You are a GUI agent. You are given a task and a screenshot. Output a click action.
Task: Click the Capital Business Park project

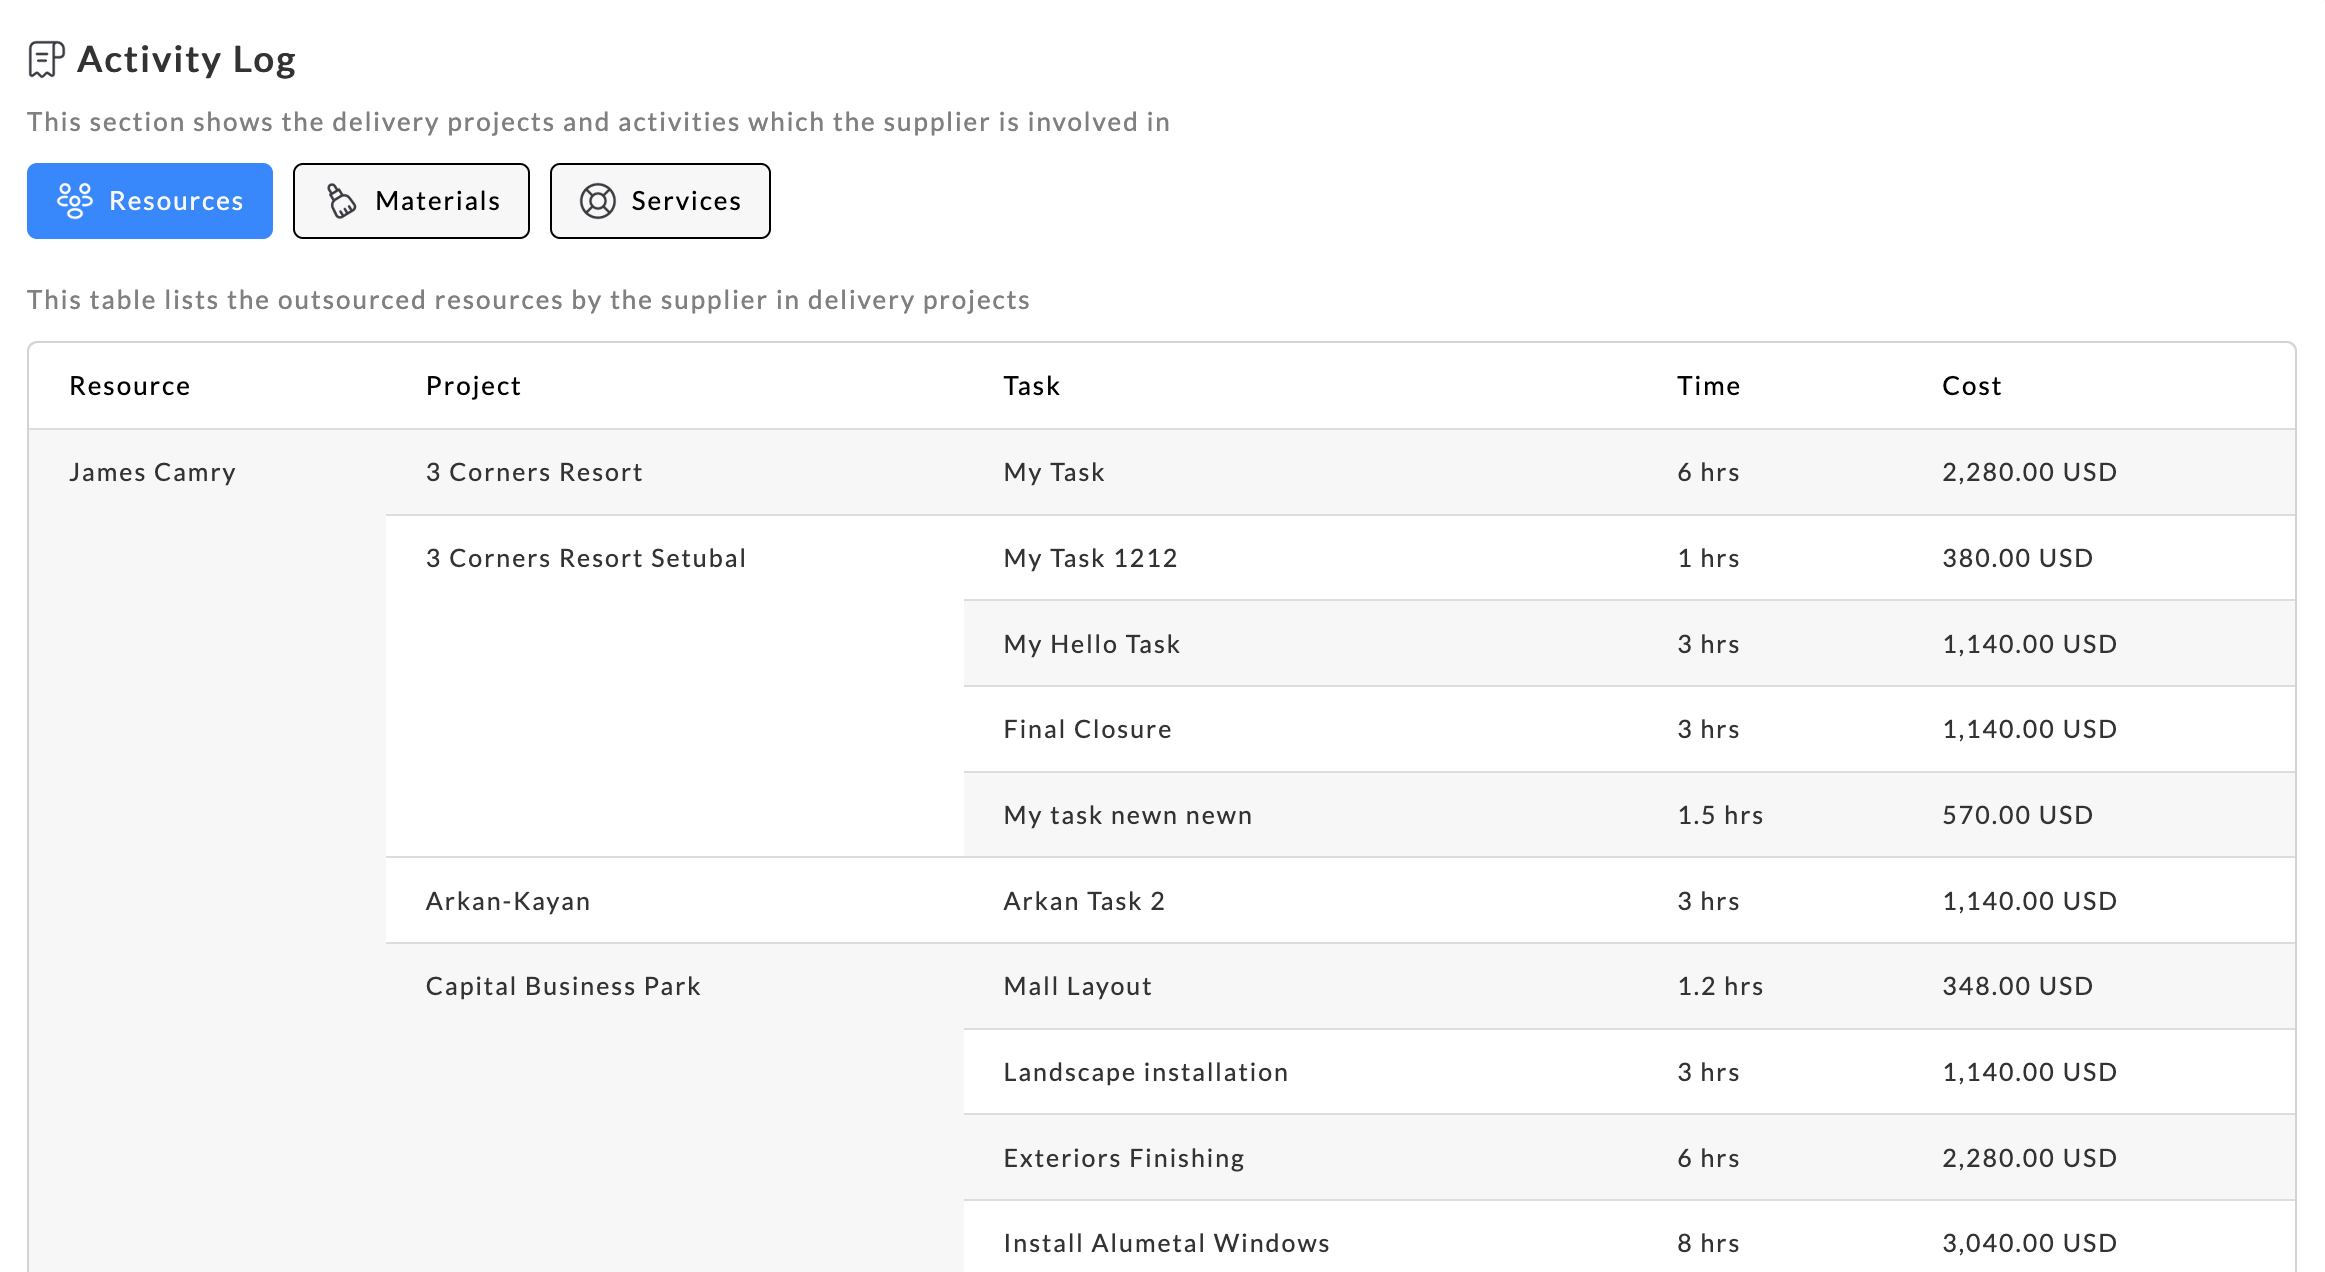tap(563, 986)
